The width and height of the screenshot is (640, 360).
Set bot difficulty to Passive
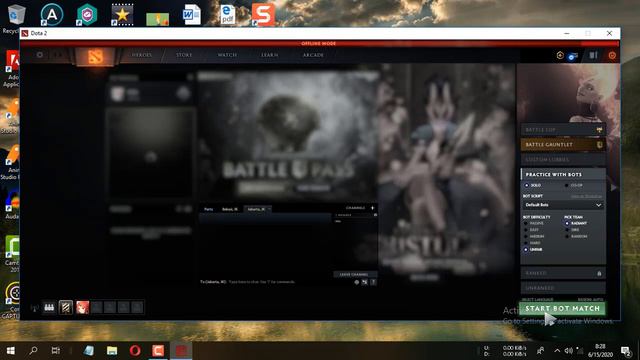click(x=534, y=223)
